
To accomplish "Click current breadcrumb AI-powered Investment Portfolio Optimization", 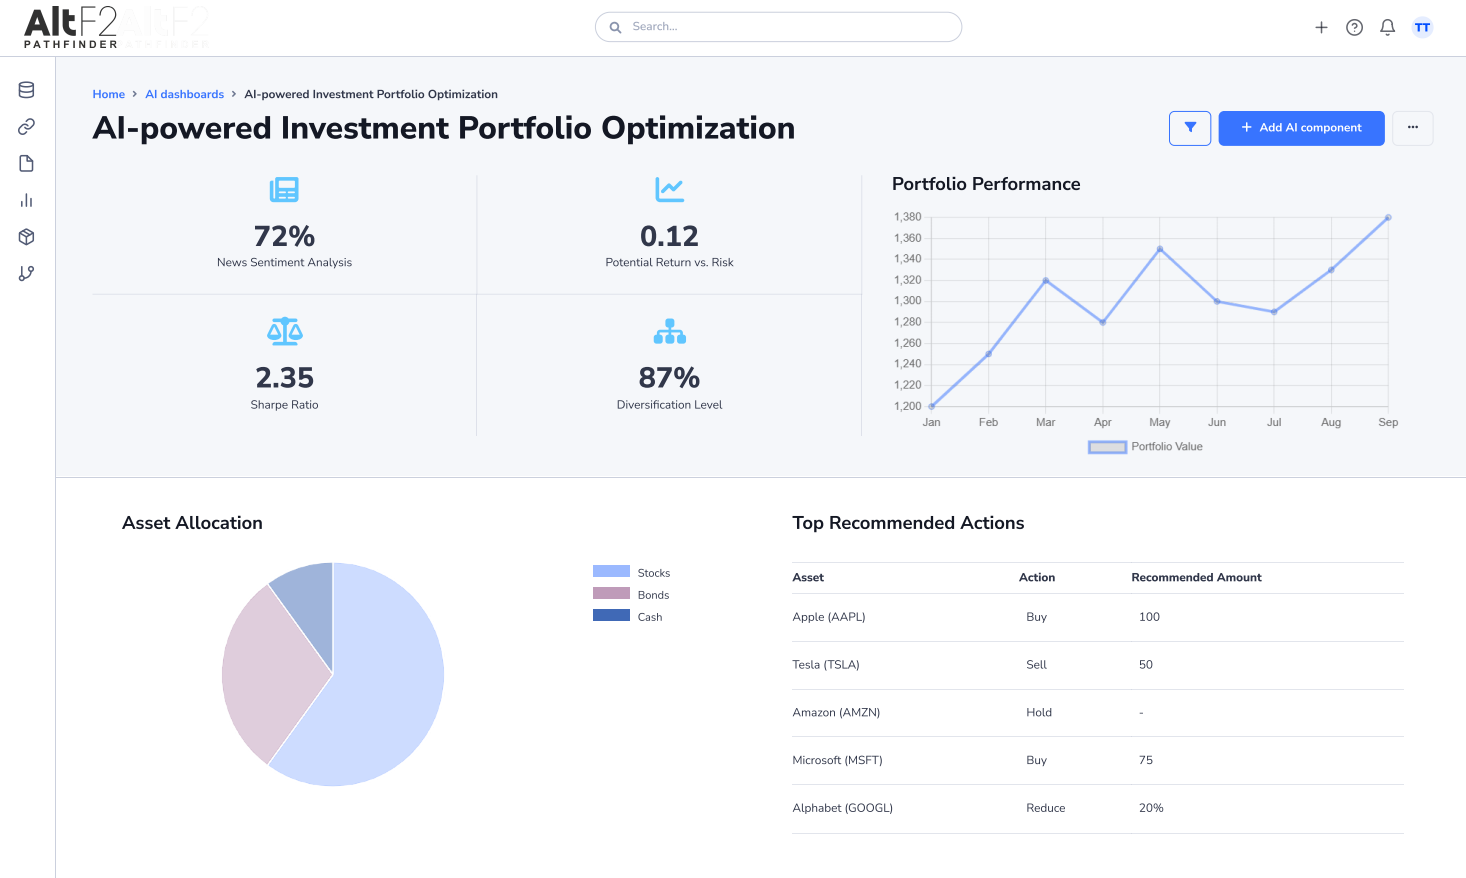I will click(x=371, y=94).
